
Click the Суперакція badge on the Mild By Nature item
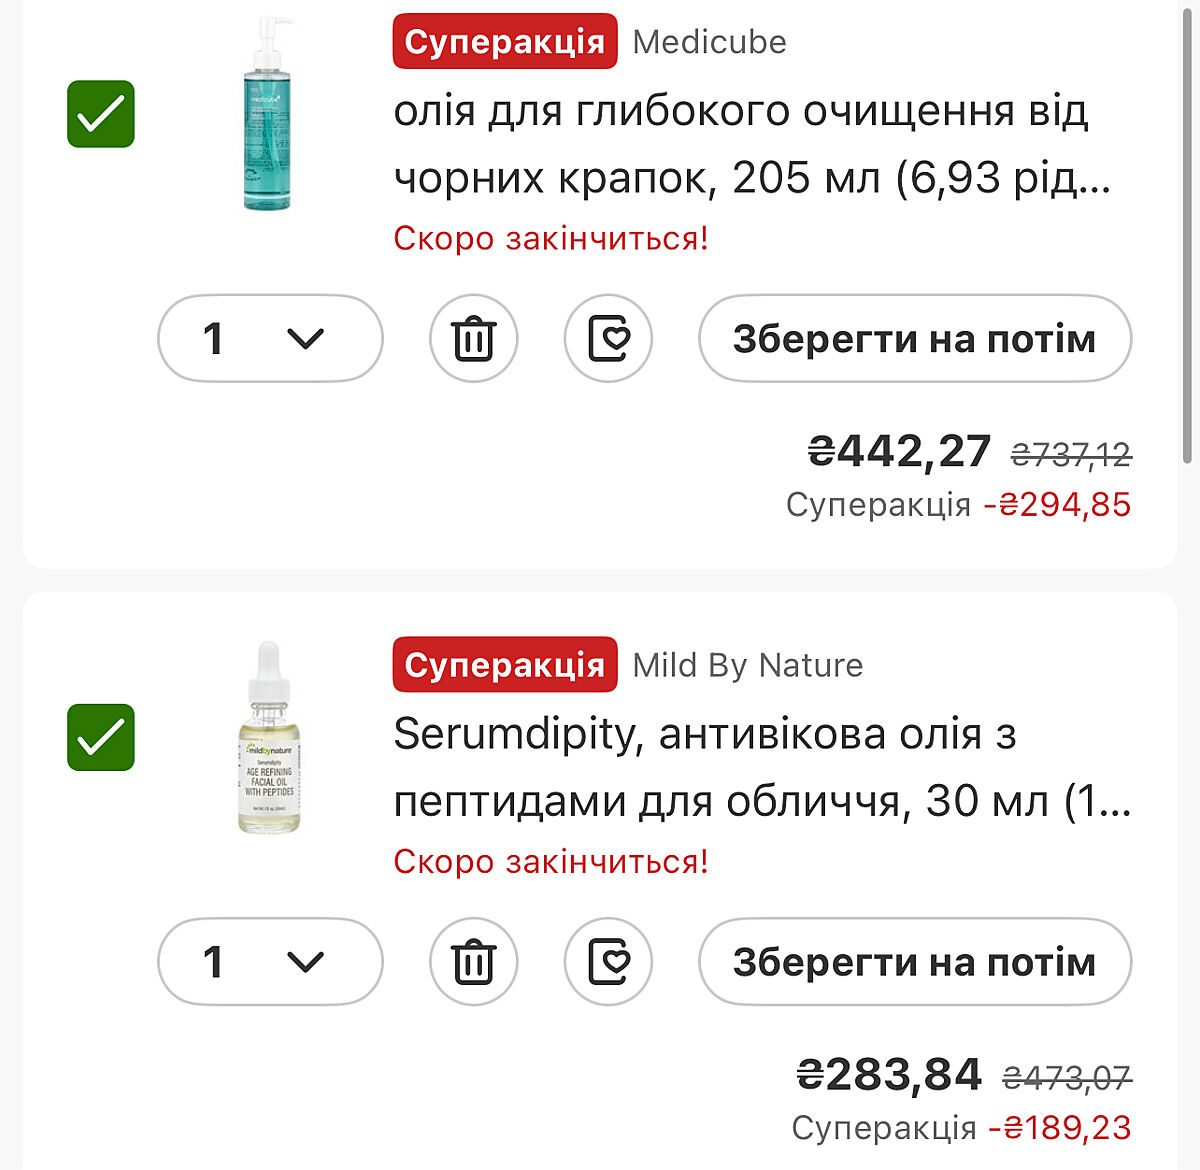(505, 665)
